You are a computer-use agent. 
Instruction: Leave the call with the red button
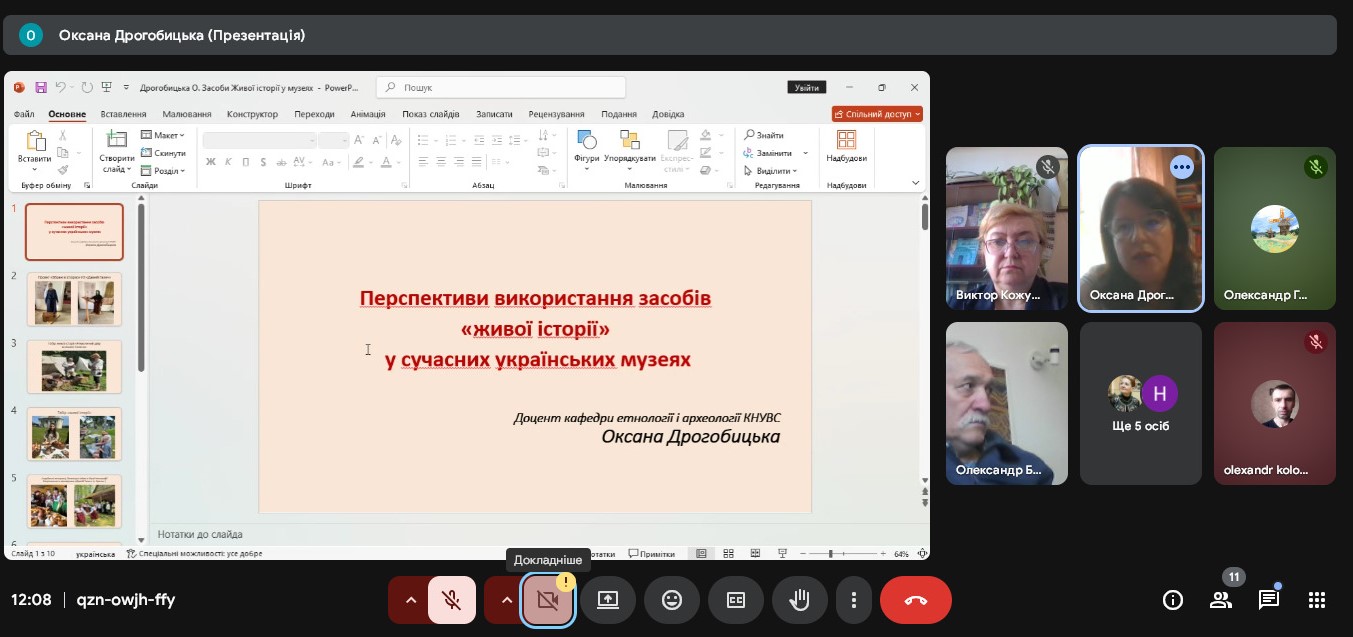point(915,600)
